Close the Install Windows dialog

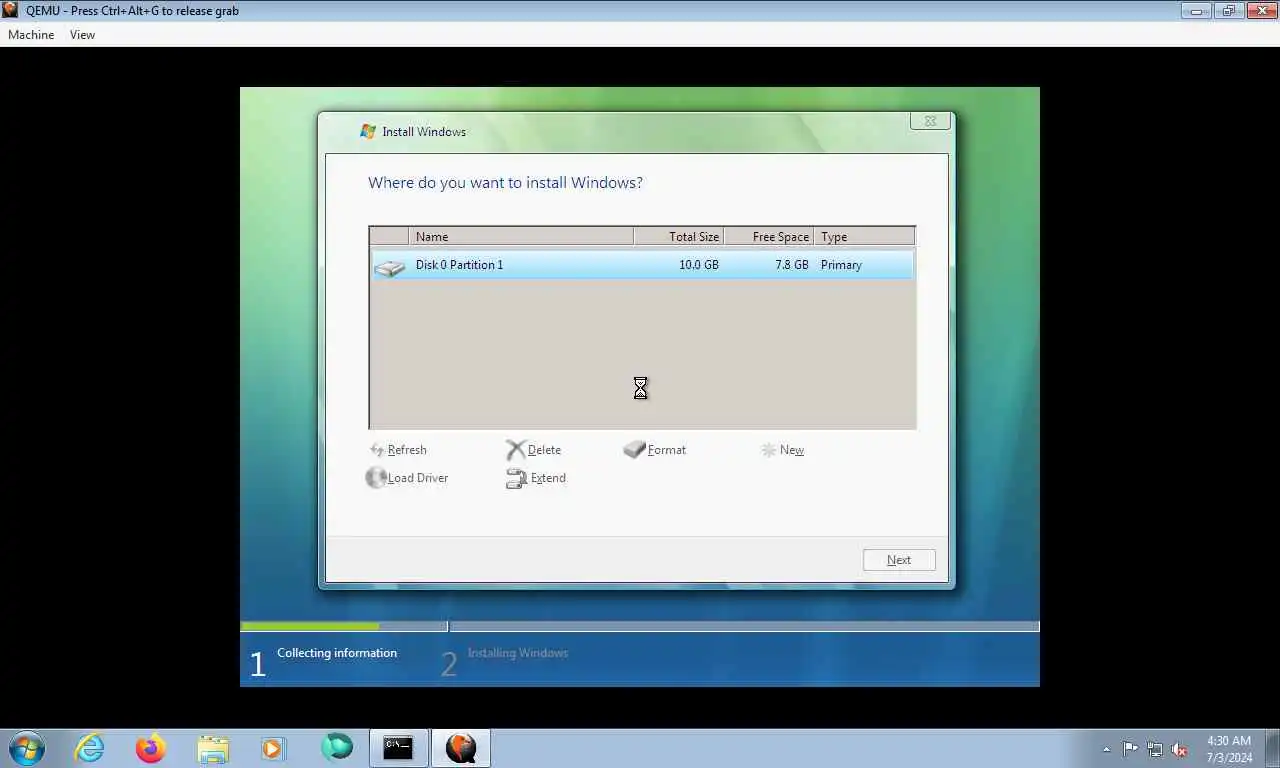[930, 121]
